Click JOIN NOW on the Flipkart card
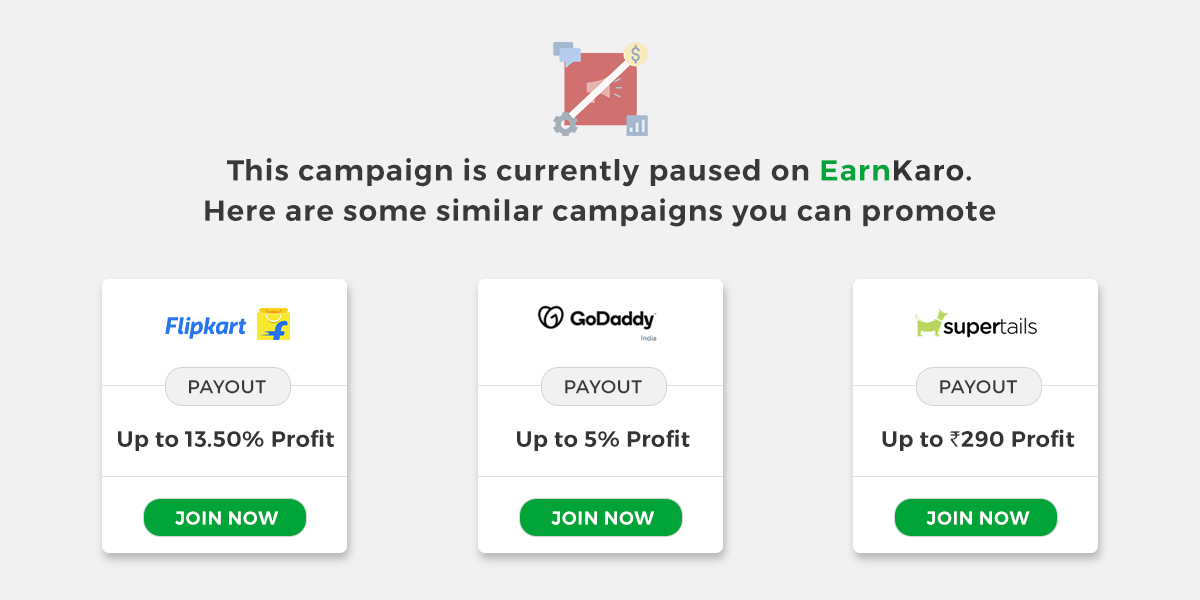The width and height of the screenshot is (1200, 600). (x=225, y=517)
